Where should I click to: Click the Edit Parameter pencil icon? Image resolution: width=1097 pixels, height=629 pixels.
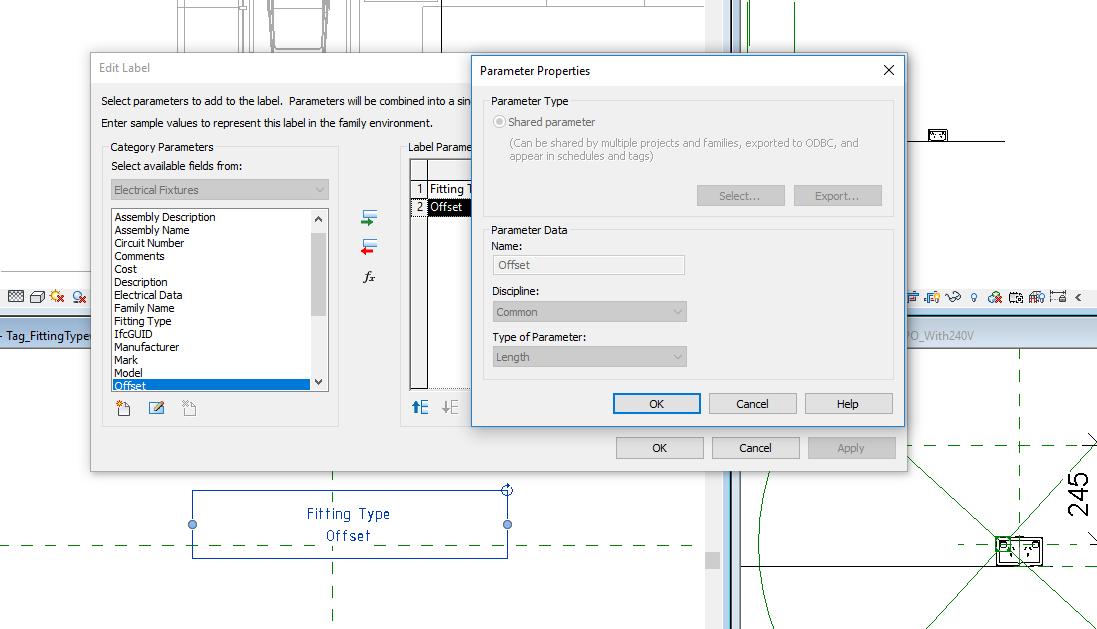pos(157,408)
